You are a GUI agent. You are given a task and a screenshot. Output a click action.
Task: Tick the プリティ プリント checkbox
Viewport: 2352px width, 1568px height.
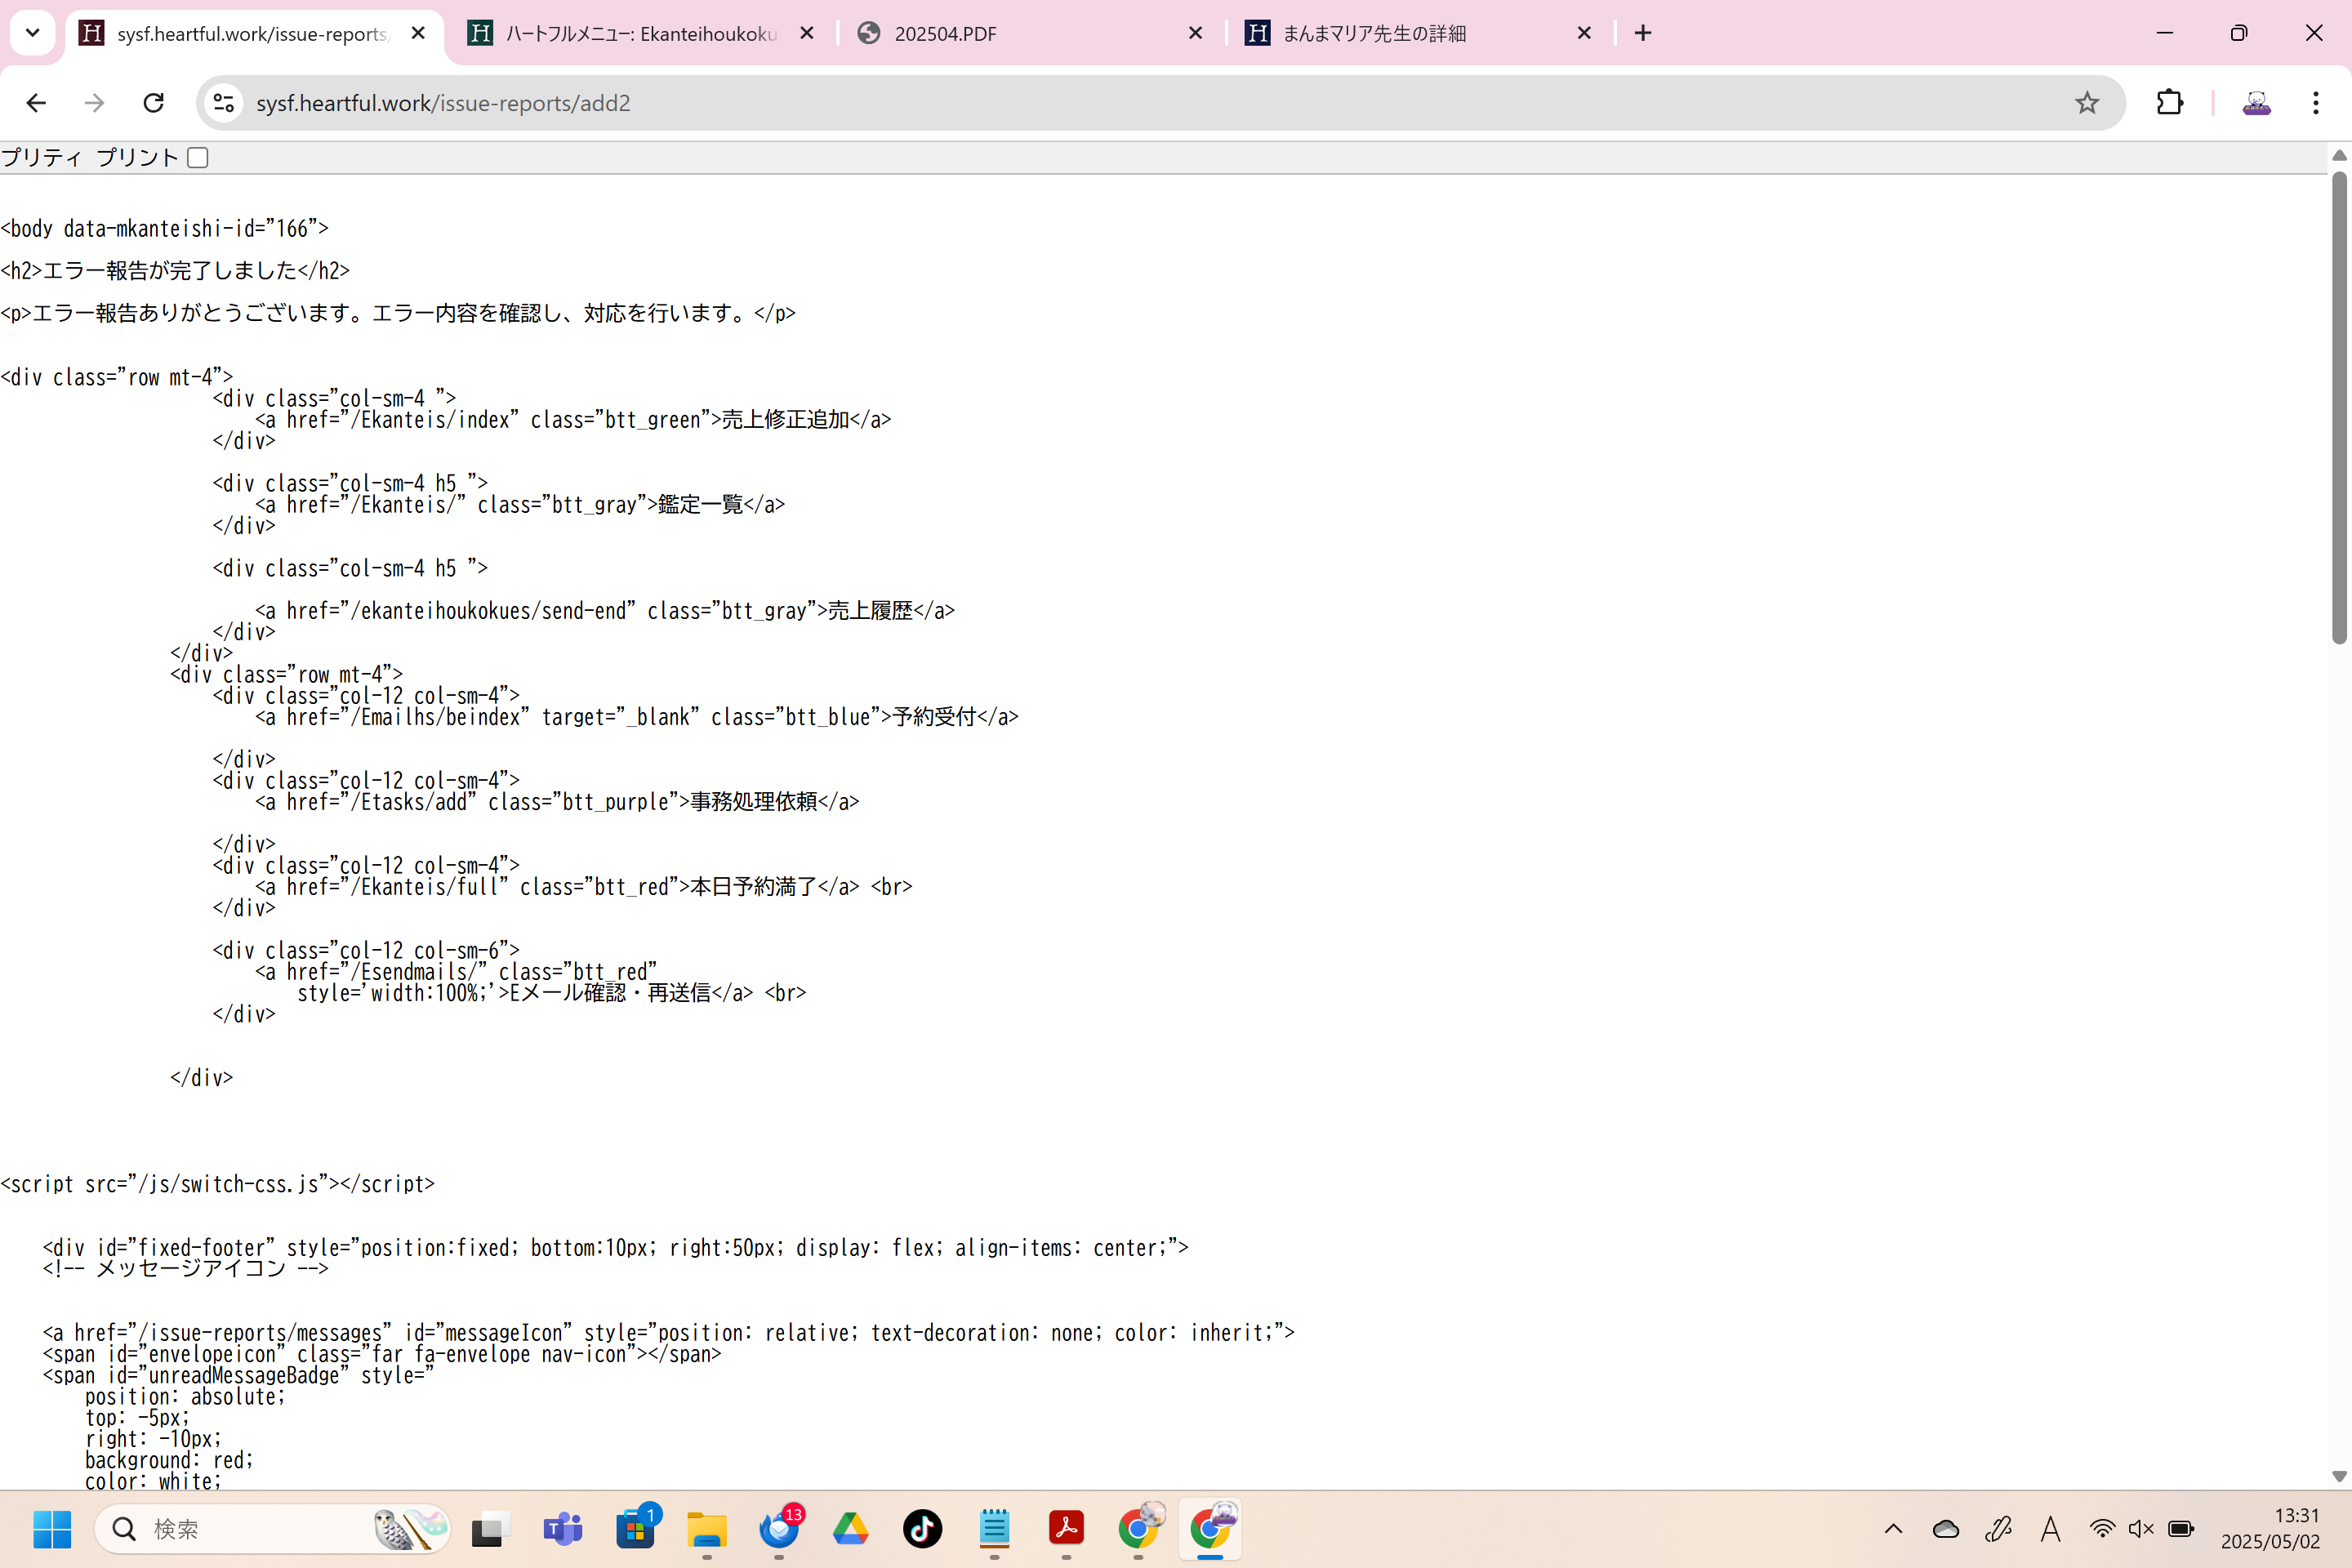coord(198,158)
